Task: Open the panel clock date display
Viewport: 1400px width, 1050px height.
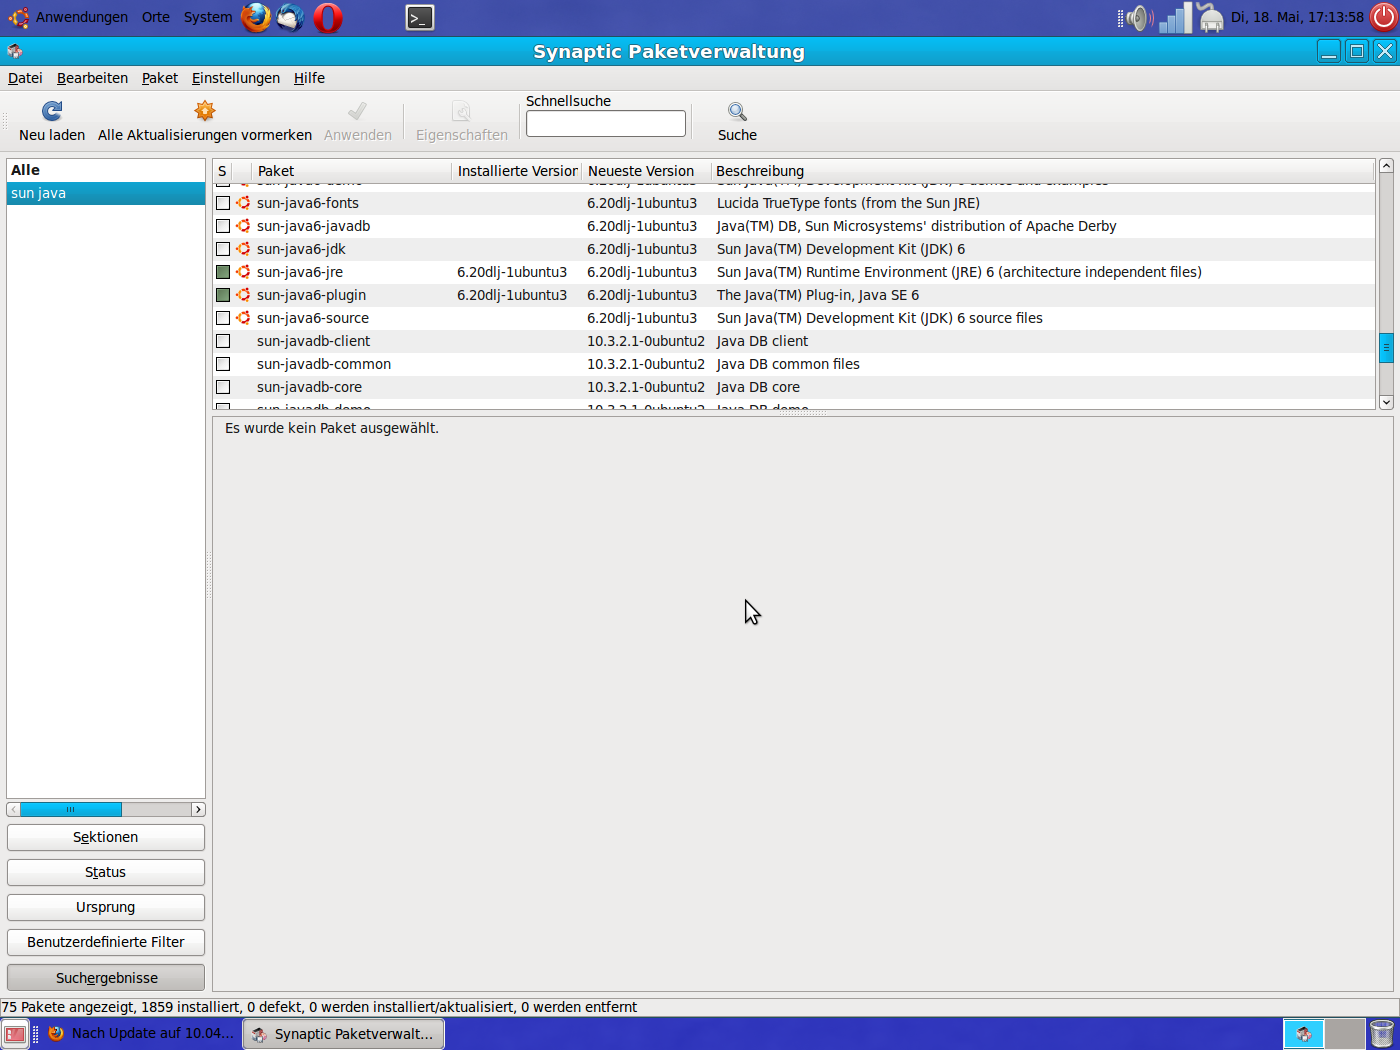Action: click(1297, 17)
